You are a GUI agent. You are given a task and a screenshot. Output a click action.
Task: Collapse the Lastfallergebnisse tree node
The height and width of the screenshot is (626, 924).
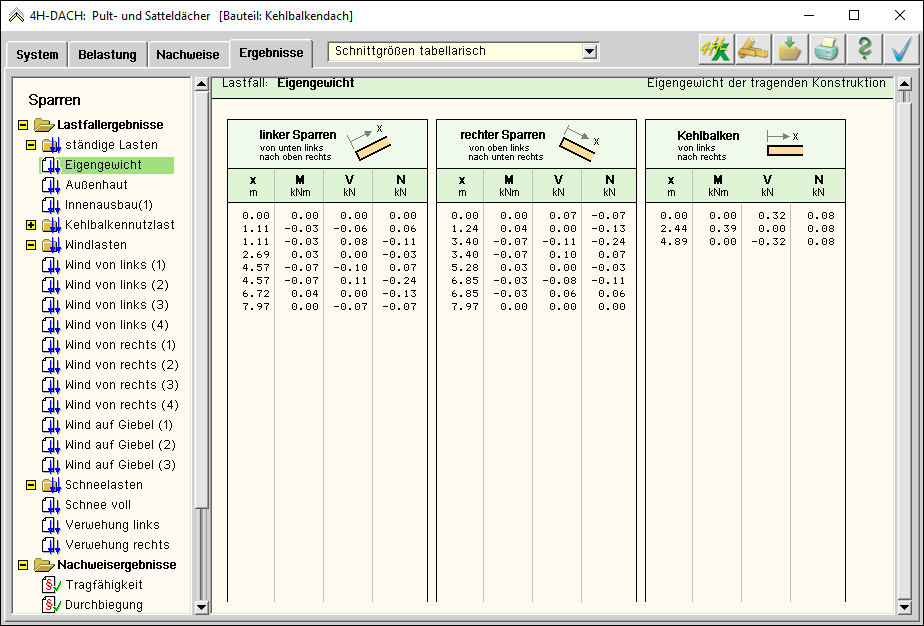(23, 125)
